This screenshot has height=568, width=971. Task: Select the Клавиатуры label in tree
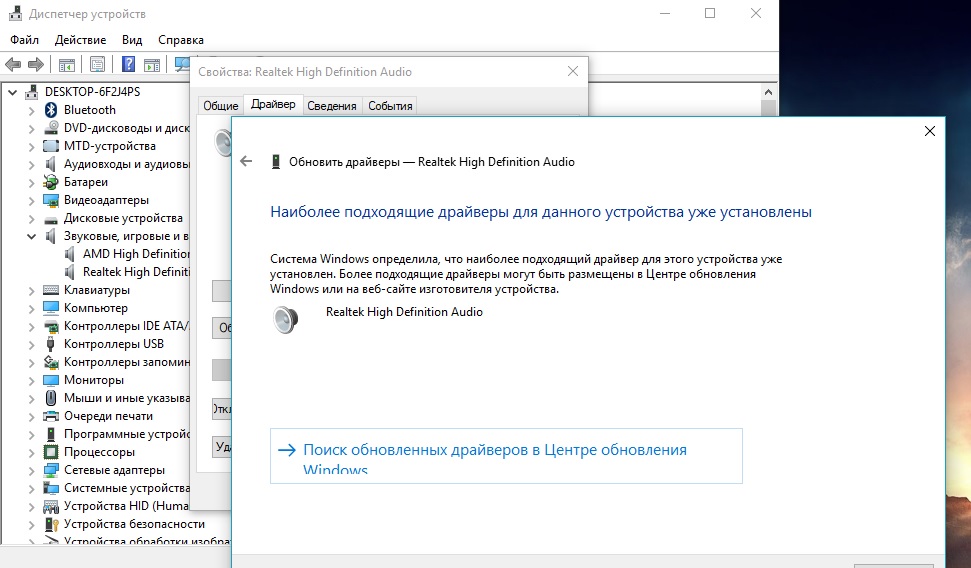point(97,290)
